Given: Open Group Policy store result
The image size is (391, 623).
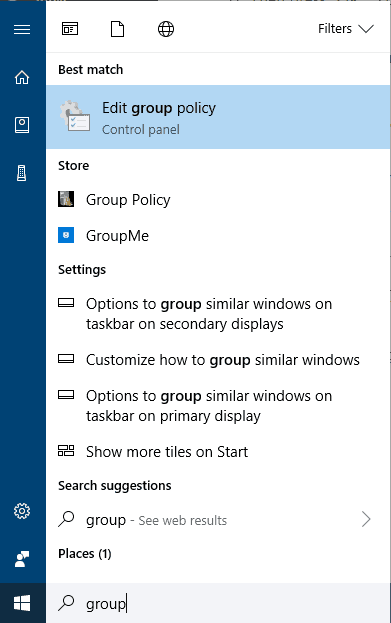Looking at the screenshot, I should click(x=218, y=199).
